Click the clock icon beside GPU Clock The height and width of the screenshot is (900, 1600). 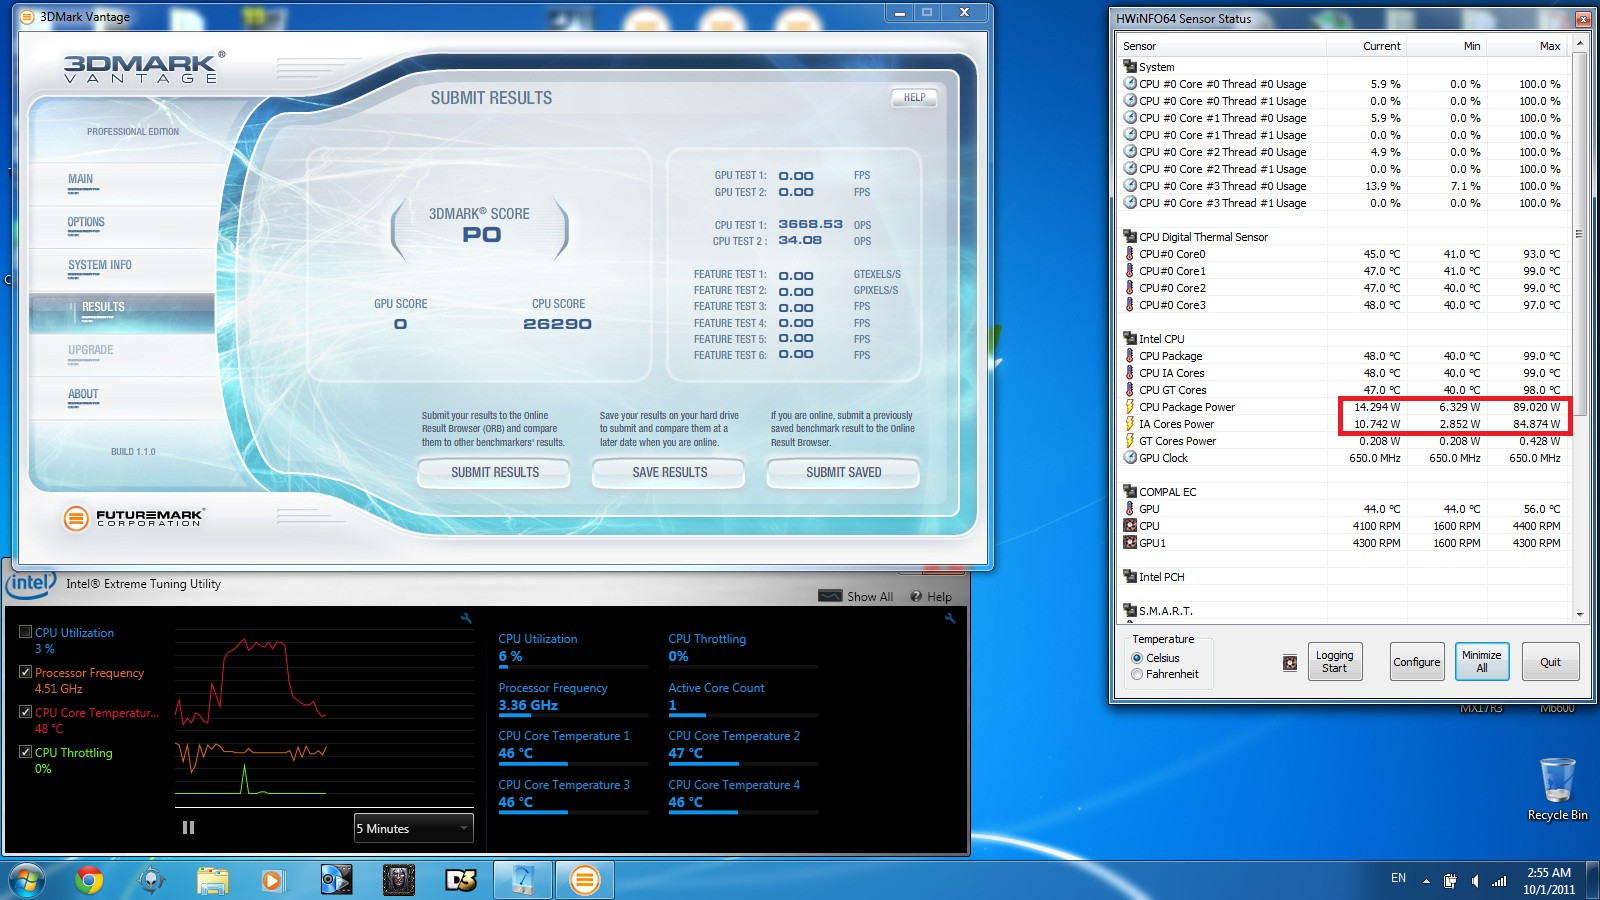1130,458
